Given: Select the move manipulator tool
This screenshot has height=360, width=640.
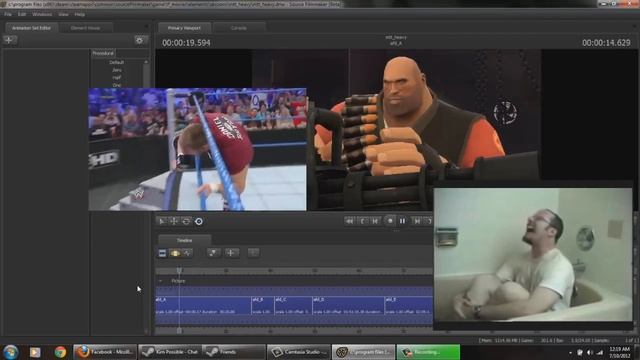Looking at the screenshot, I should coord(174,221).
